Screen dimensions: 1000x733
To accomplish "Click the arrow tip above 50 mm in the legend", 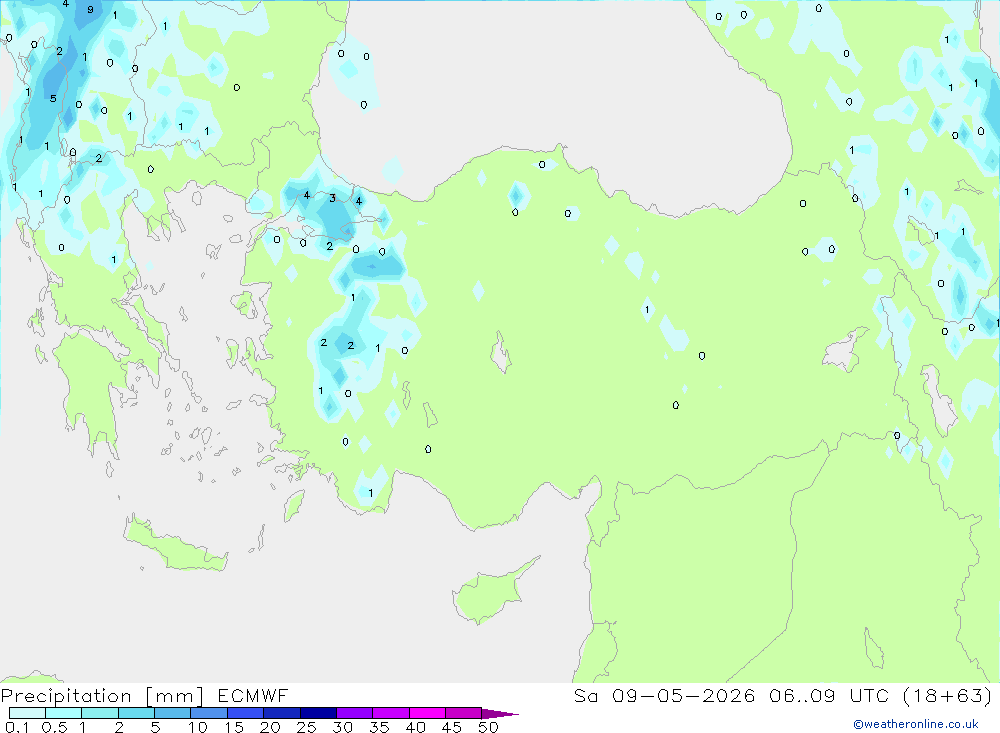I will (500, 713).
